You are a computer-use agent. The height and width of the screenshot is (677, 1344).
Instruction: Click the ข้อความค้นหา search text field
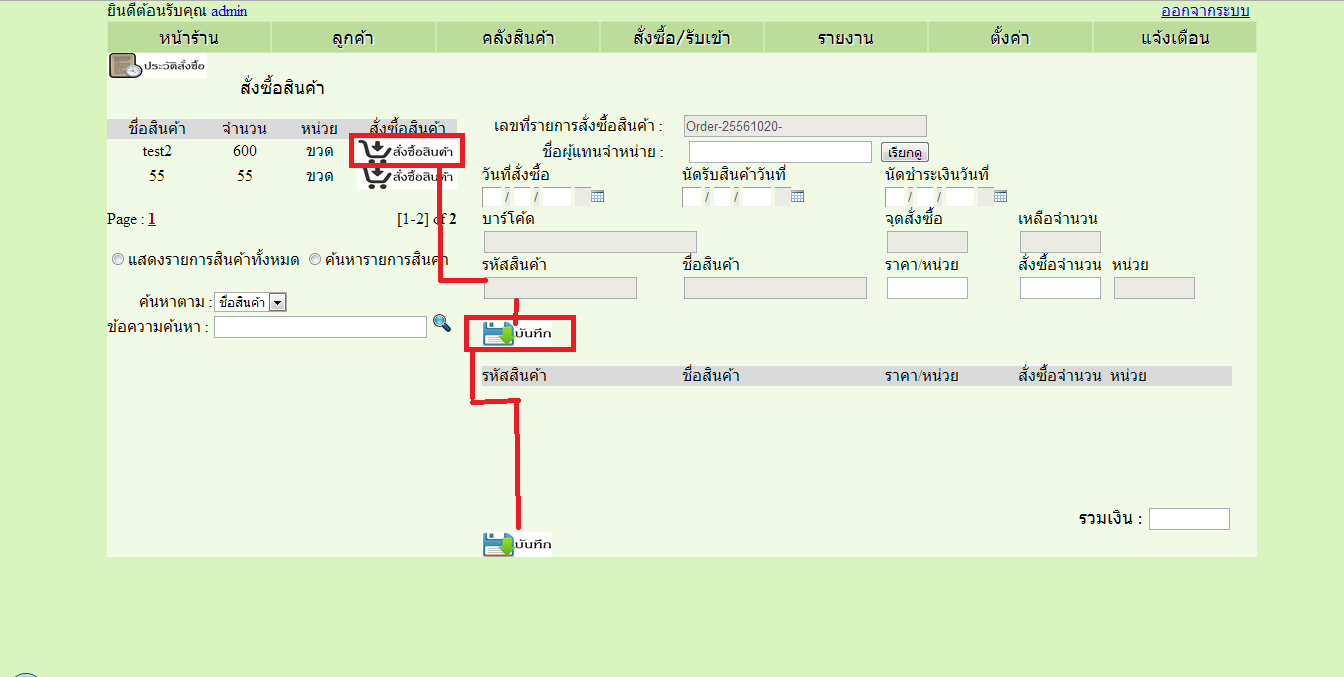(320, 327)
